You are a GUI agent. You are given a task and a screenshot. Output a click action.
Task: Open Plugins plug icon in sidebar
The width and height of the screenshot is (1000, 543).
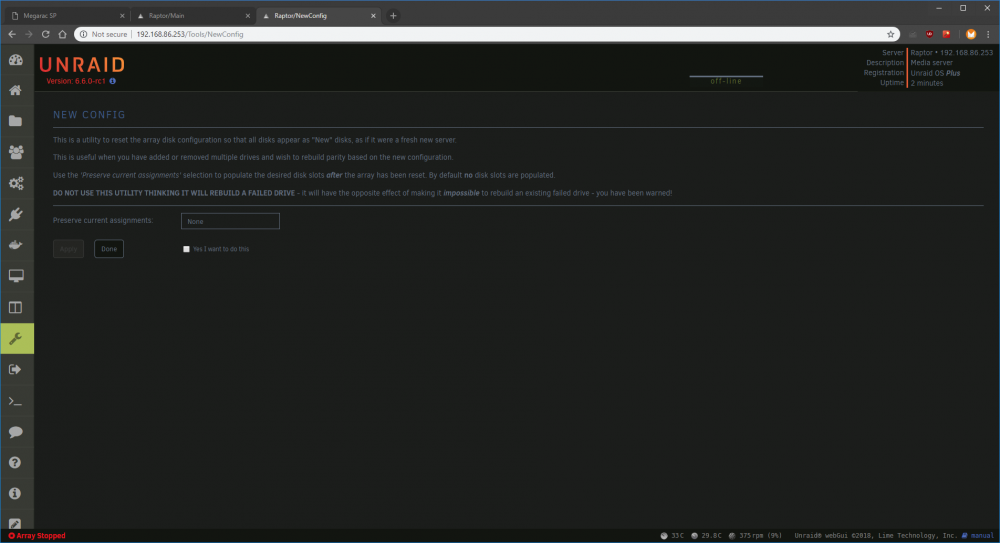click(x=16, y=214)
